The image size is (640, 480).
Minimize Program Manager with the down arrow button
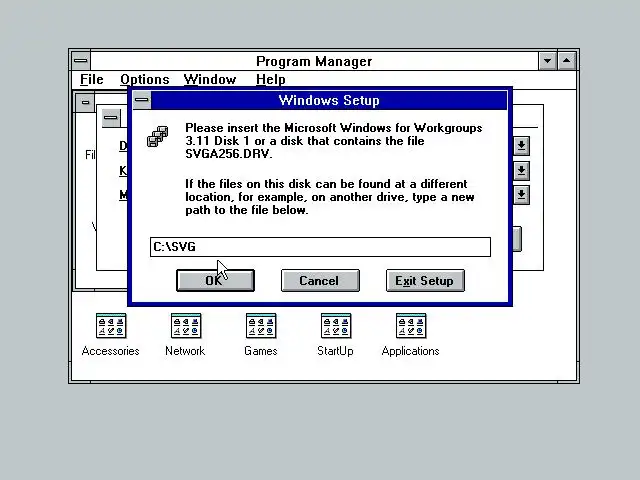click(548, 61)
